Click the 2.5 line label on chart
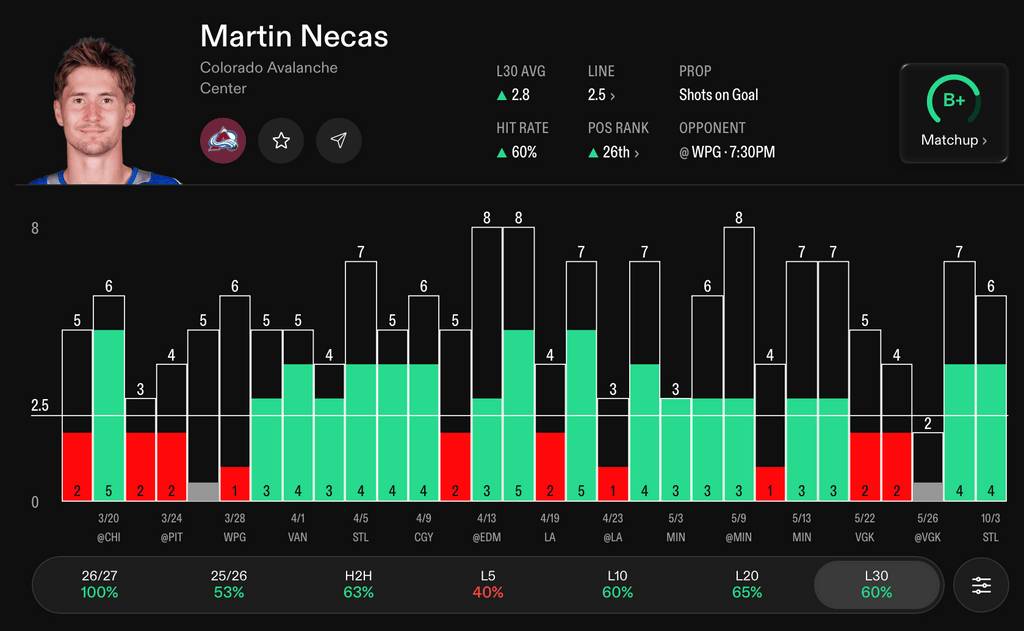 click(40, 406)
